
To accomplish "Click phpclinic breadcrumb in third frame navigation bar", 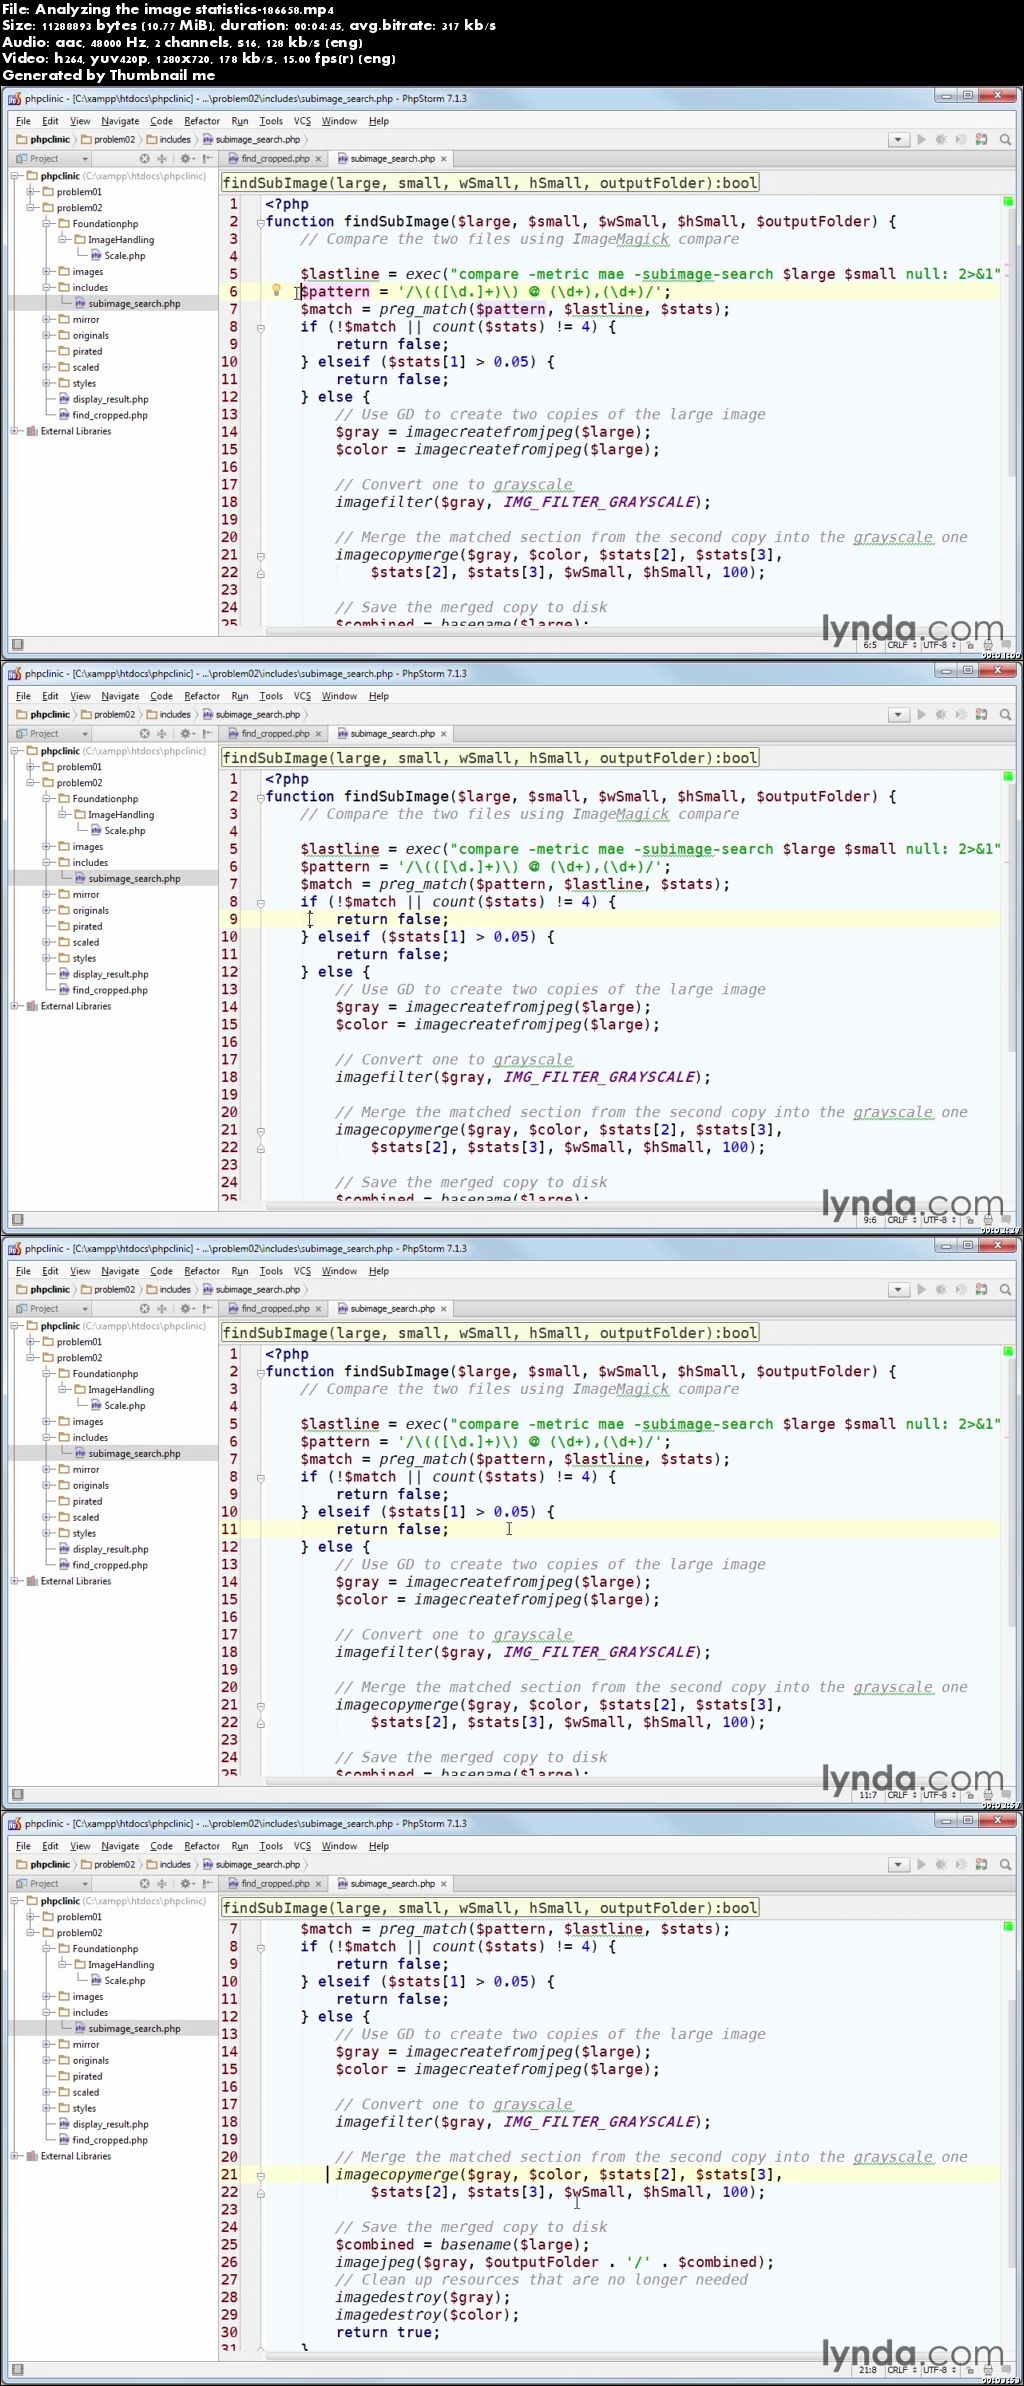I will point(43,1290).
